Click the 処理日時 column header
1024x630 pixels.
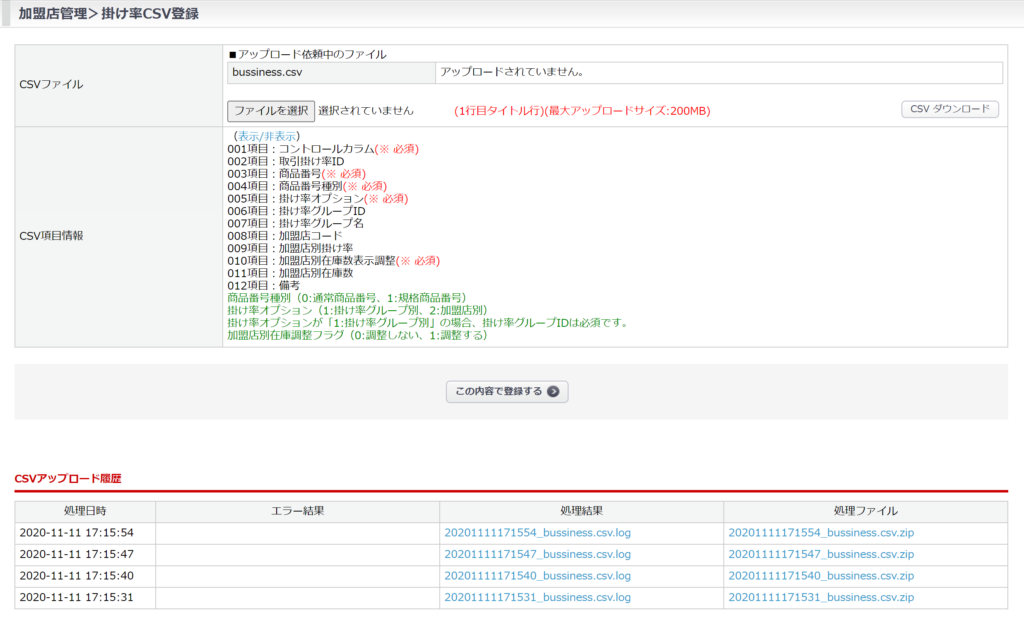pos(85,511)
